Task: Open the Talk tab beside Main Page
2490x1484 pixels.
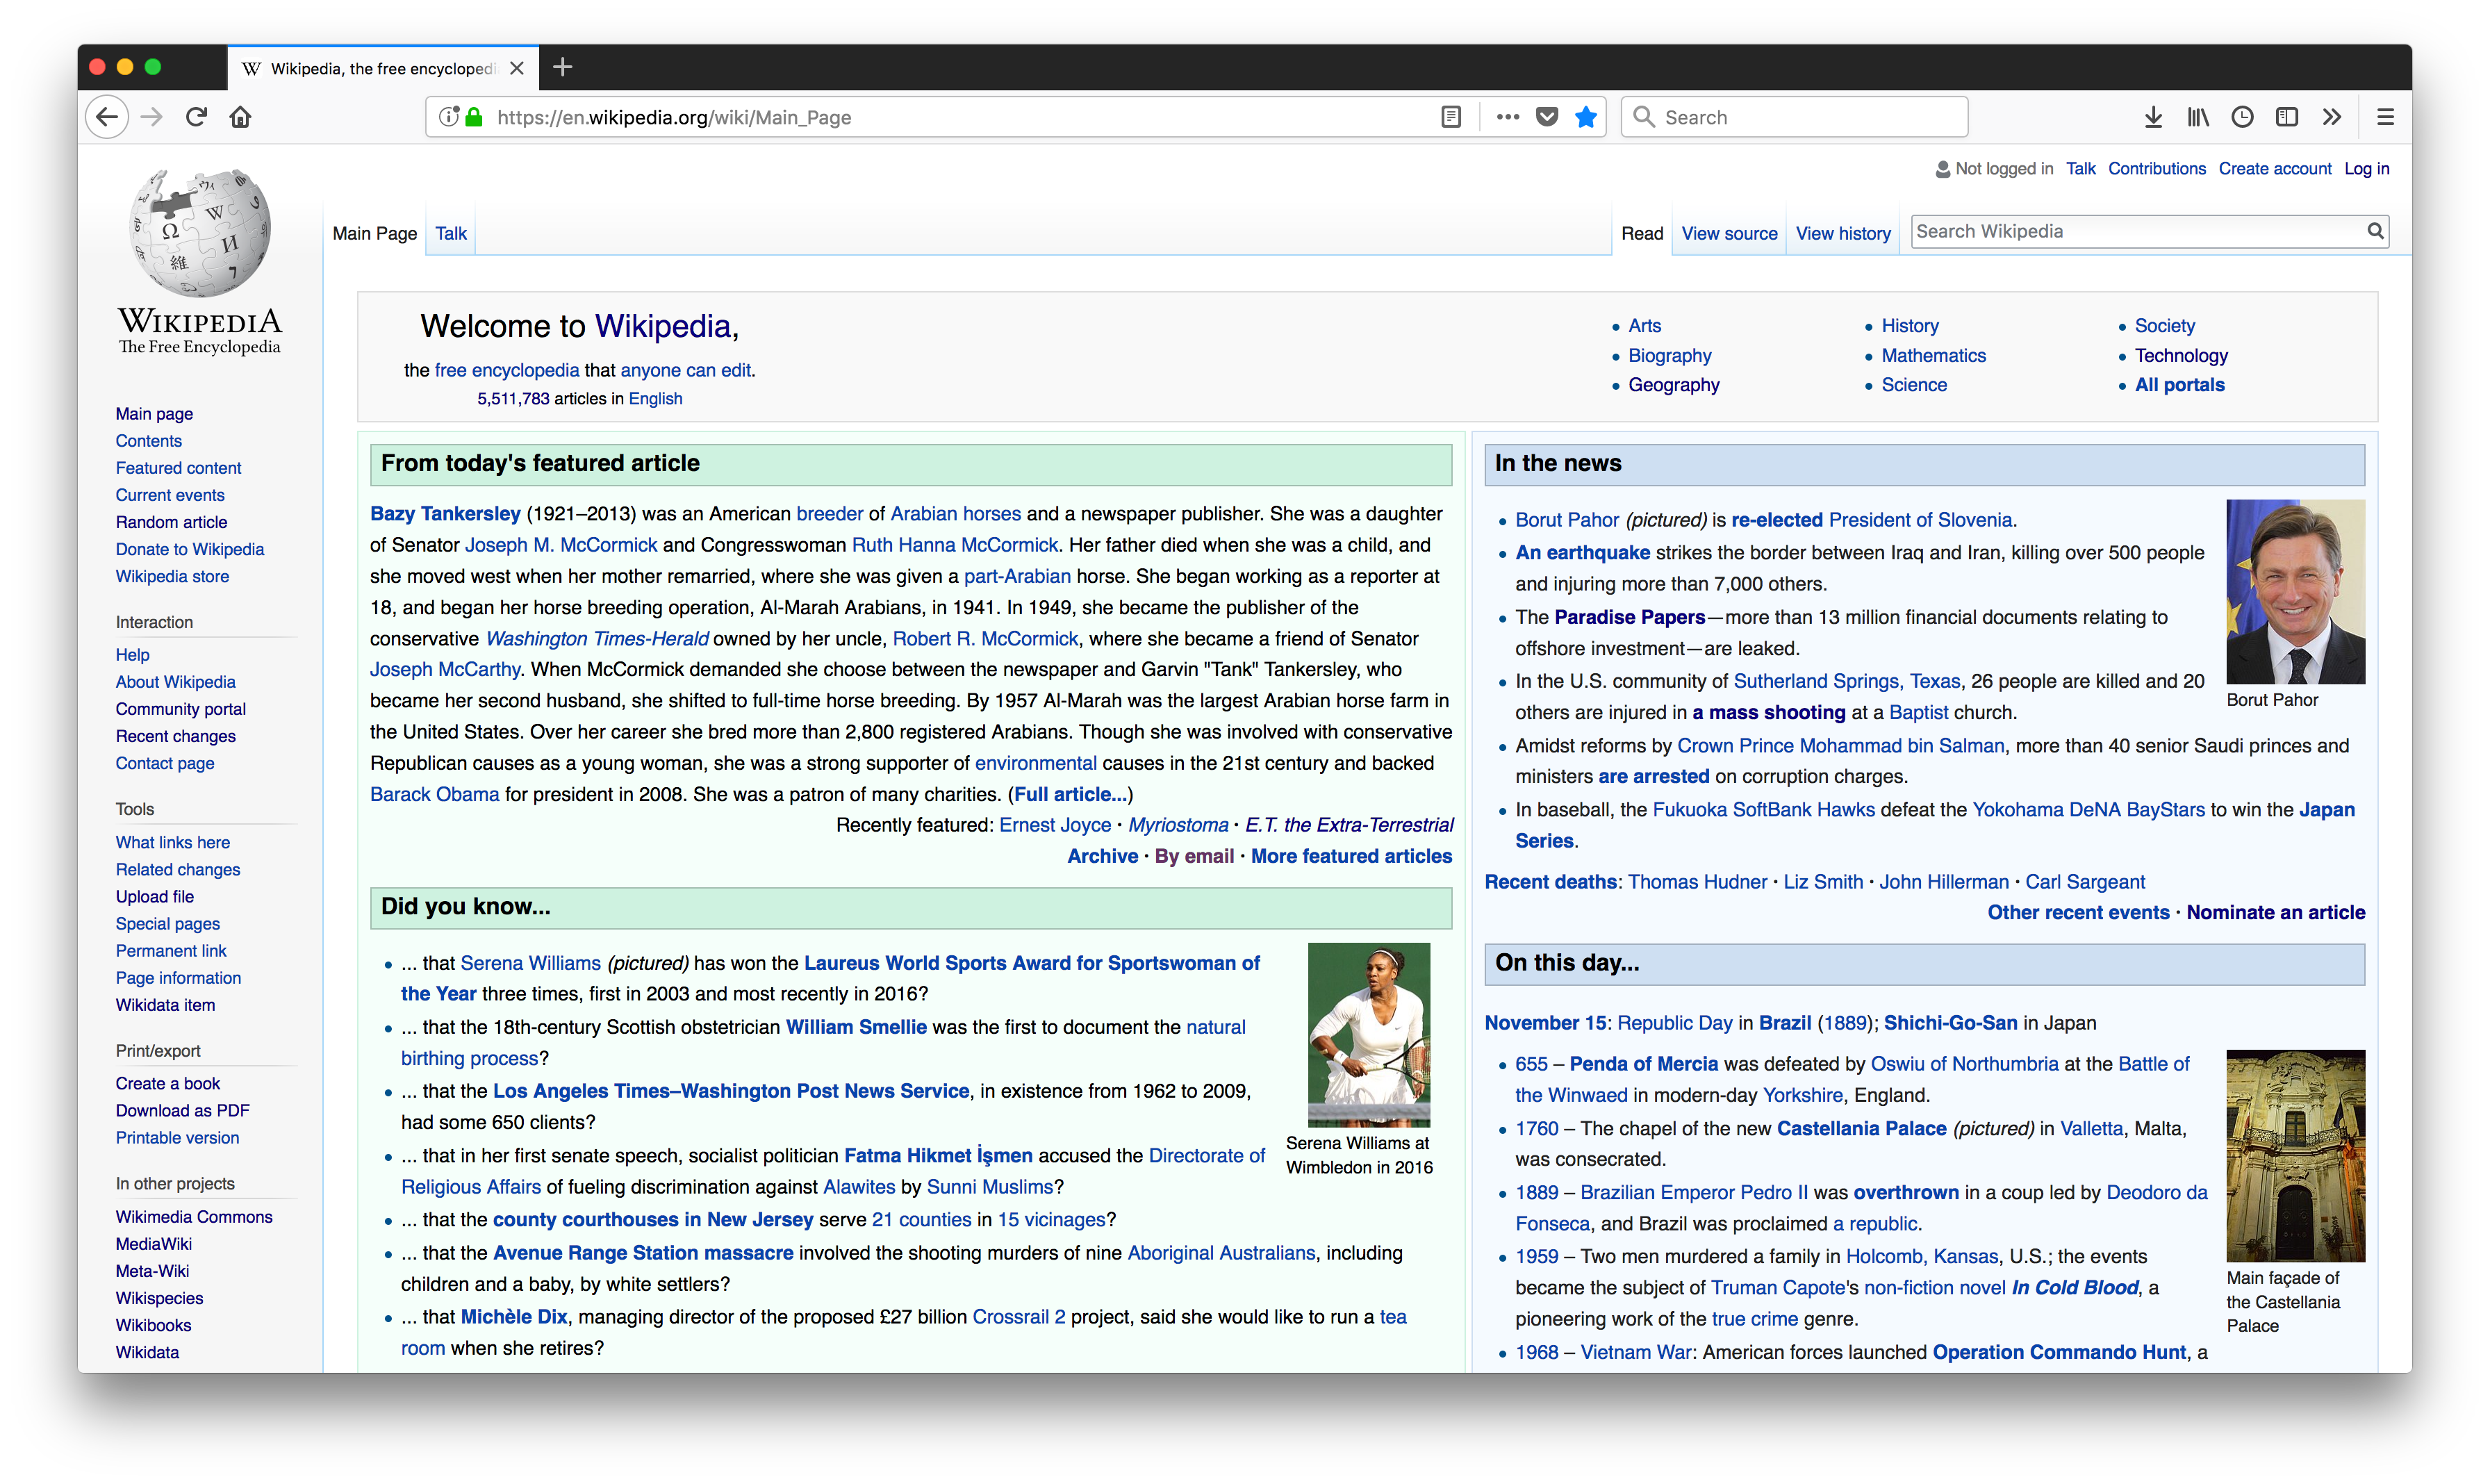Action: [x=450, y=233]
